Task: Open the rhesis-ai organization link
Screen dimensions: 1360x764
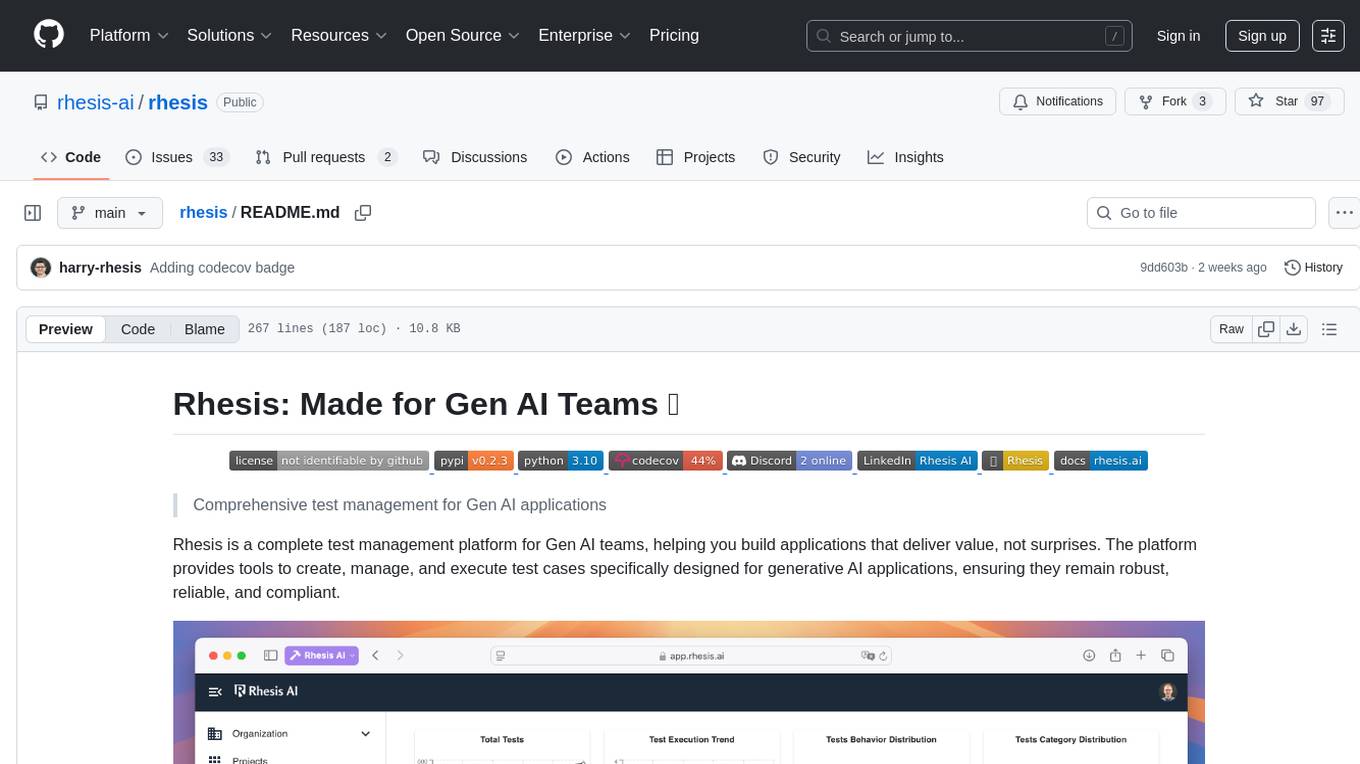Action: click(x=96, y=102)
